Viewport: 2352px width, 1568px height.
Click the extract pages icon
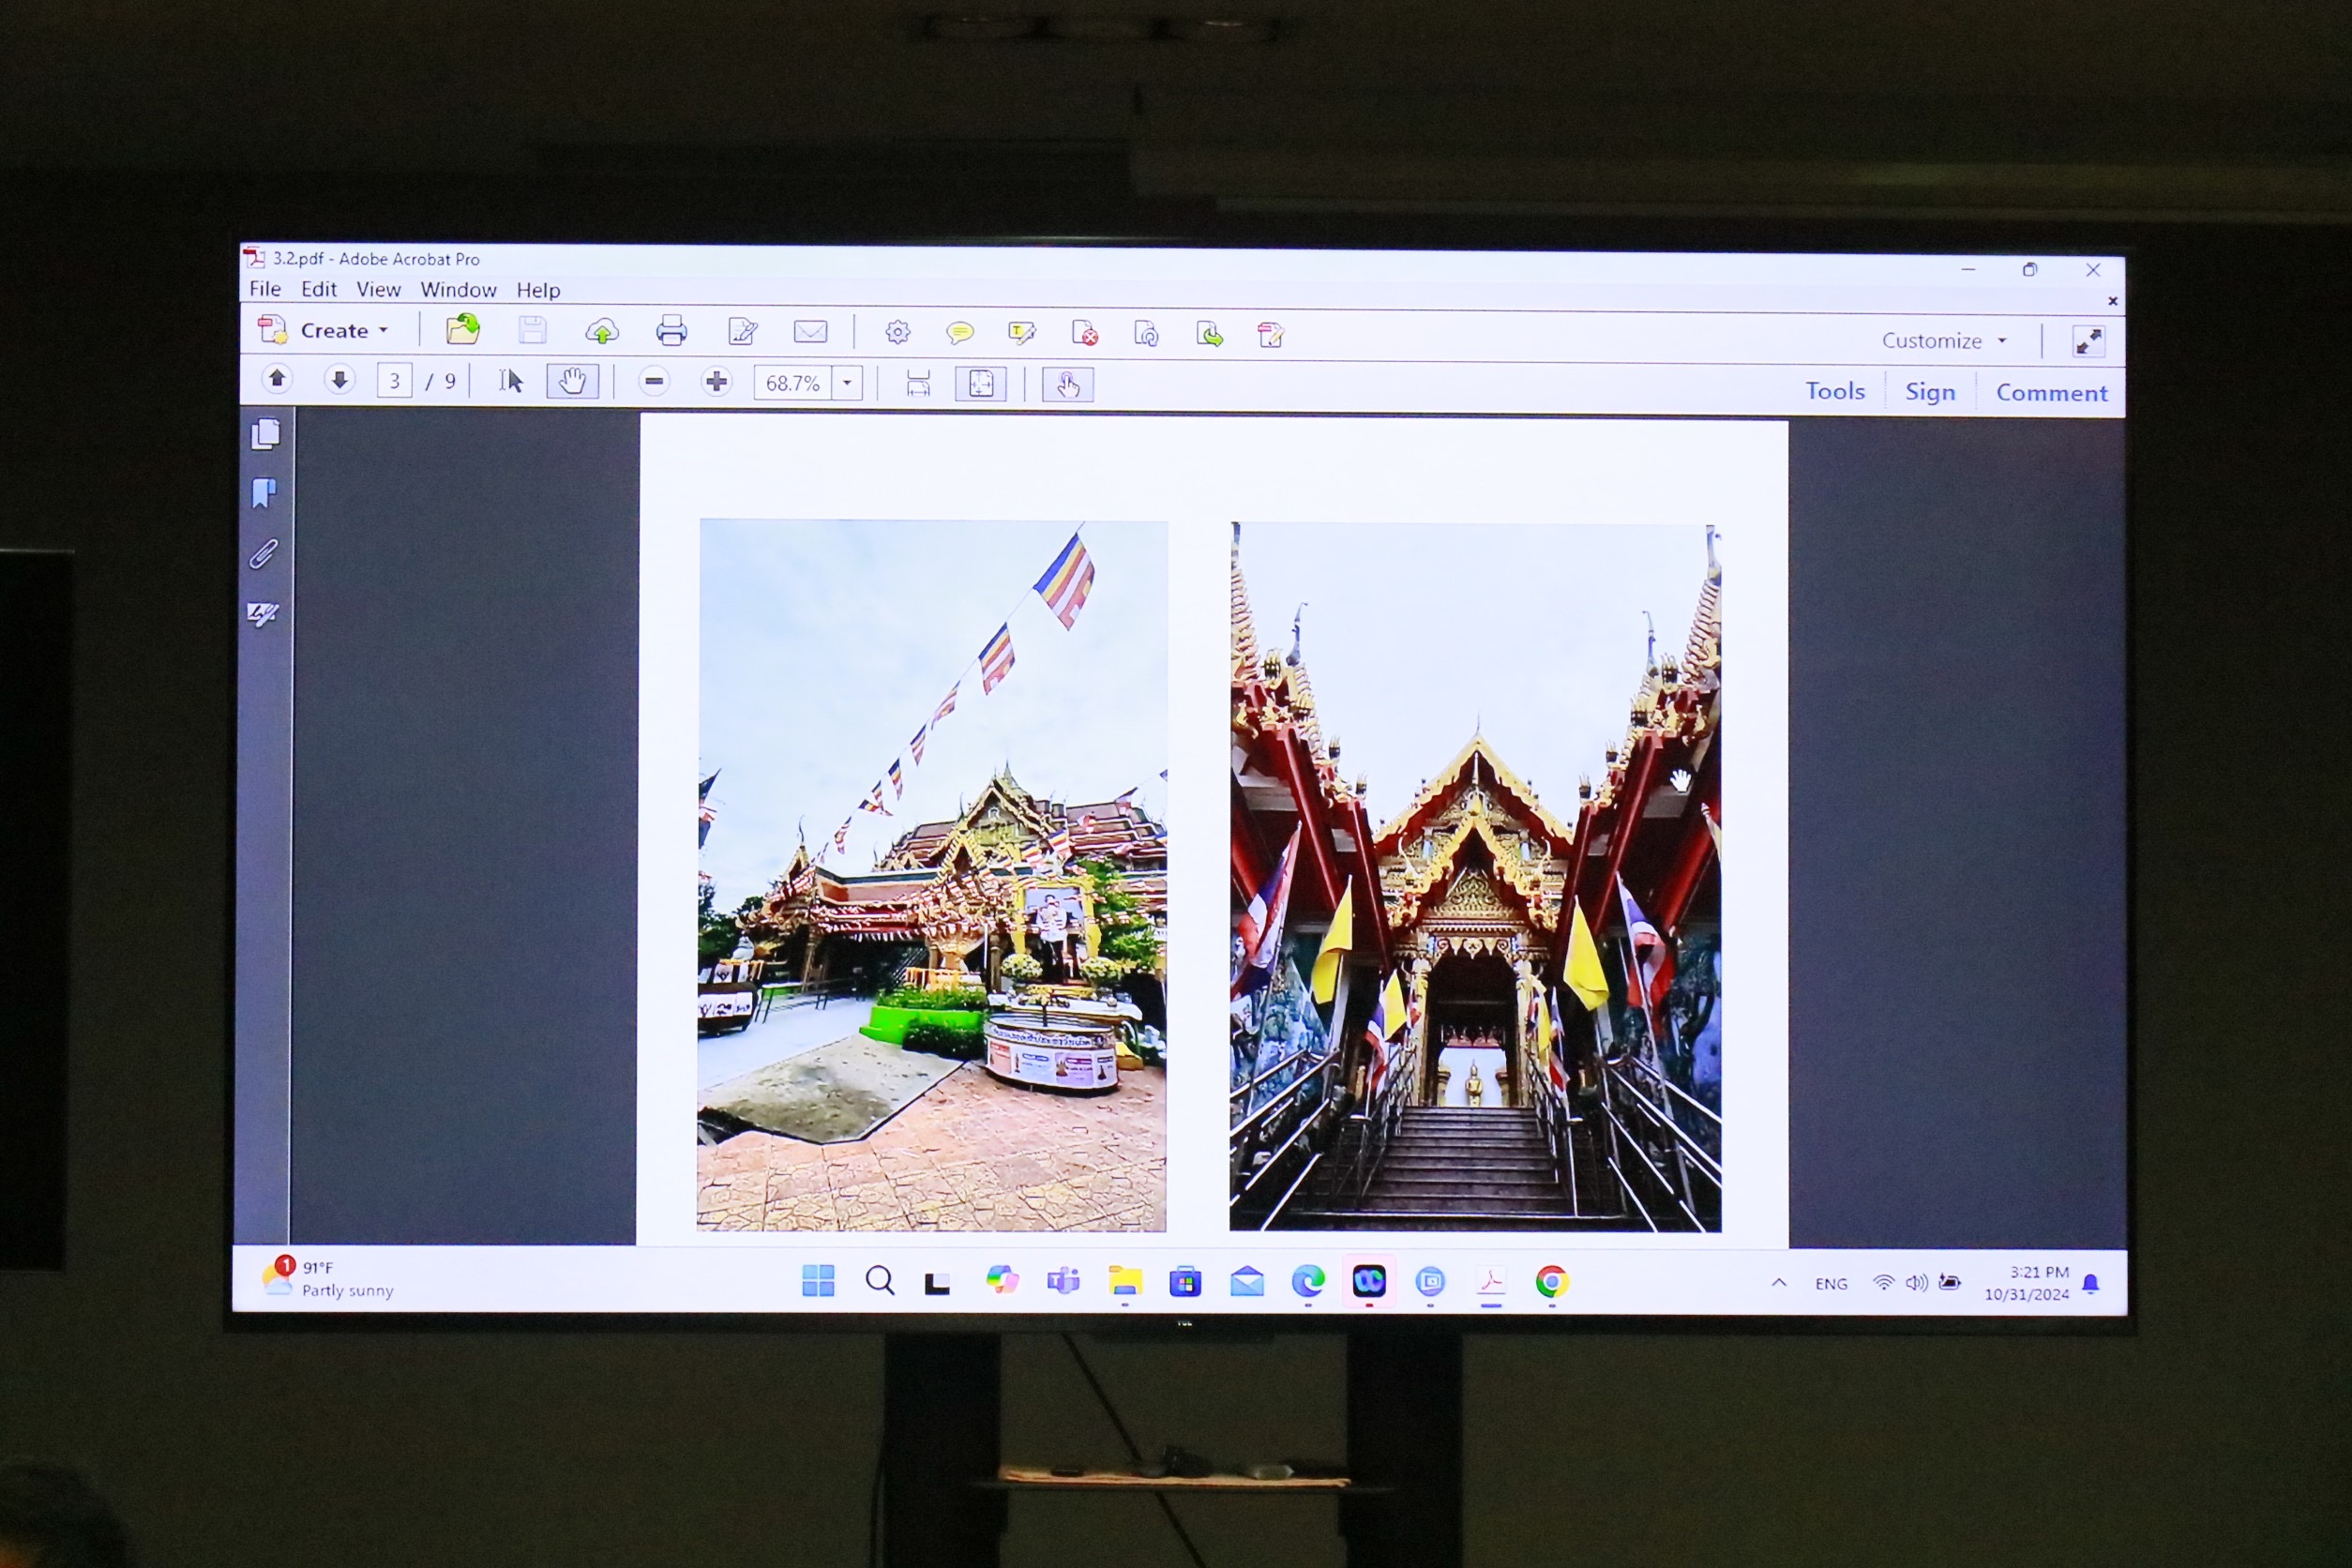(x=1209, y=334)
